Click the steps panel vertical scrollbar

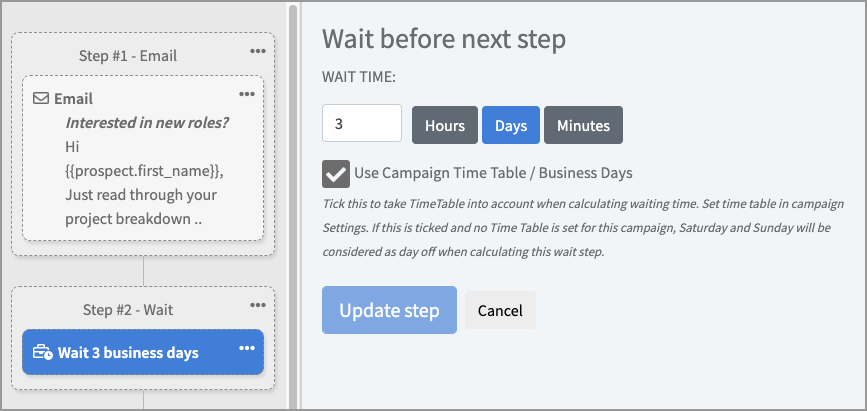click(293, 200)
